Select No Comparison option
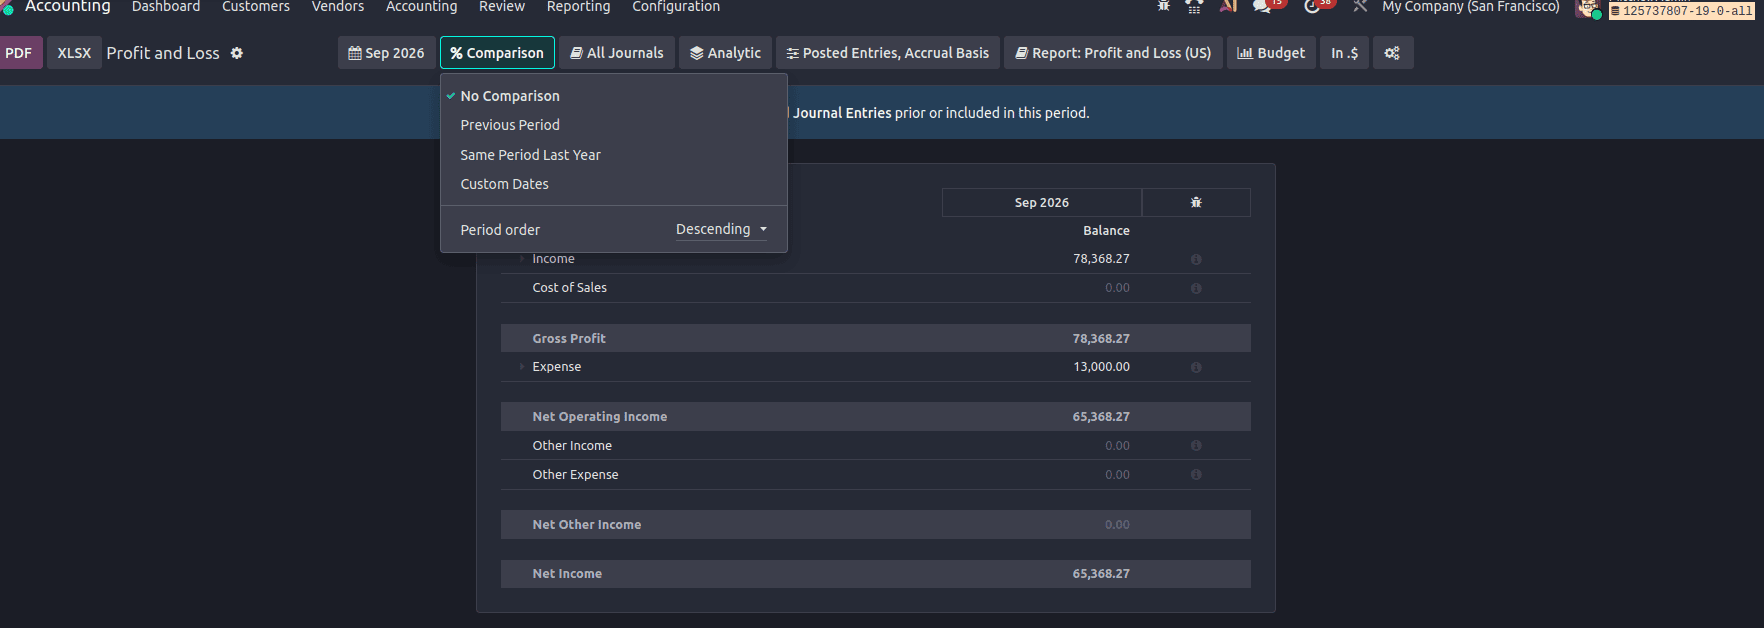Viewport: 1764px width, 628px height. tap(613, 96)
